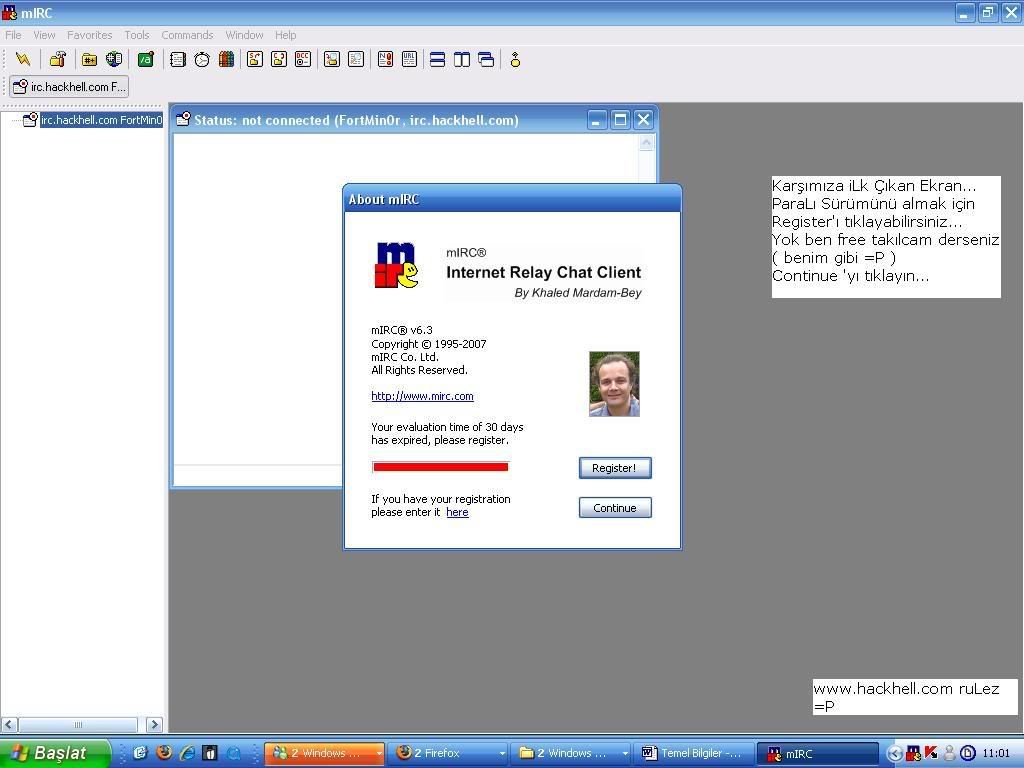1024x768 pixels.
Task: Select the irc.hackhell.com F... switchbar button
Action: pyautogui.click(x=69, y=87)
